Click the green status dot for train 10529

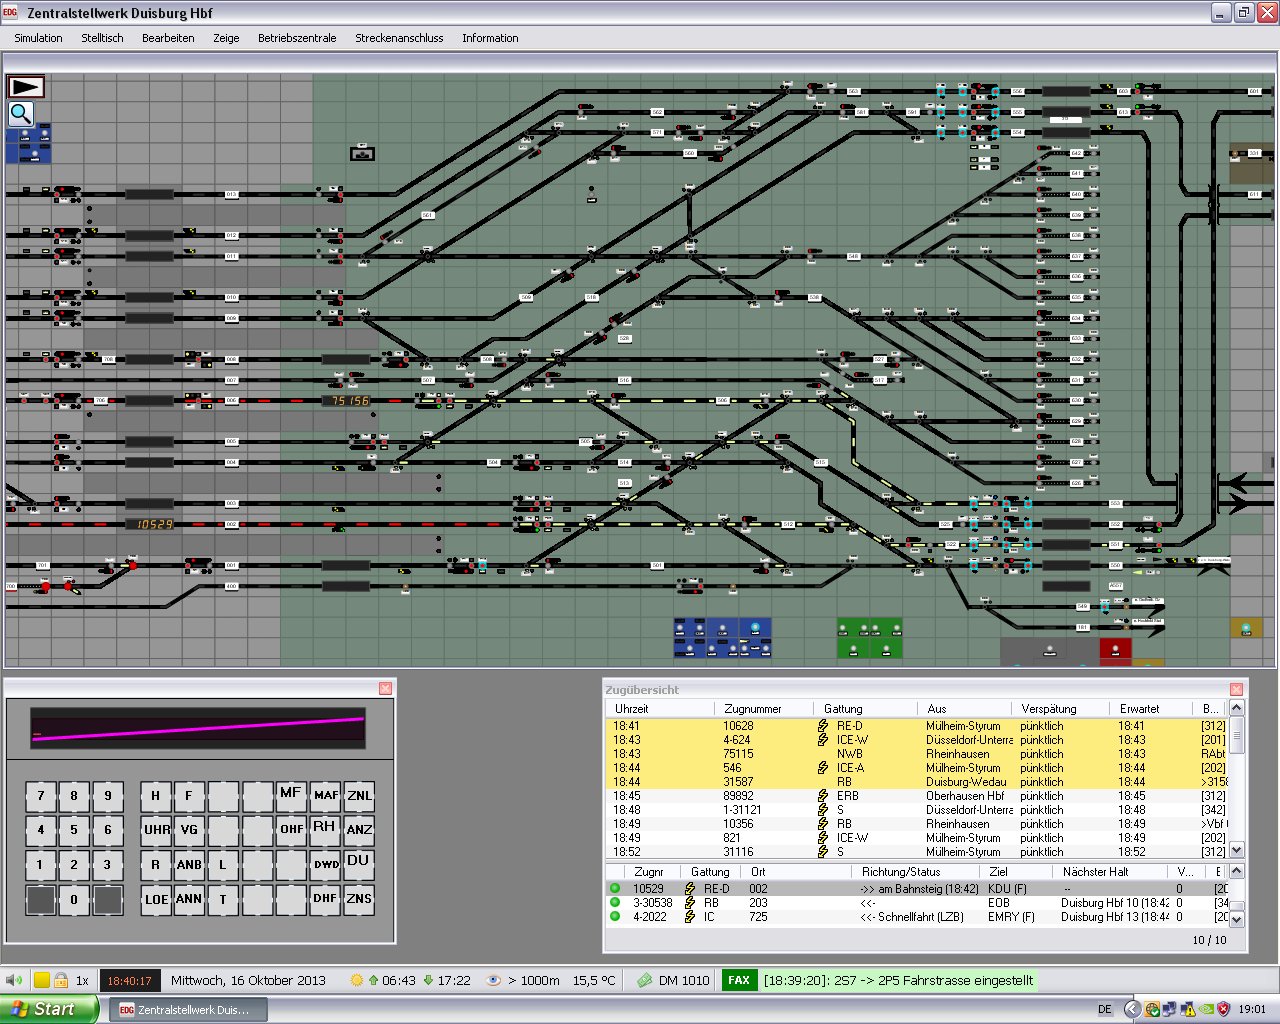[615, 888]
